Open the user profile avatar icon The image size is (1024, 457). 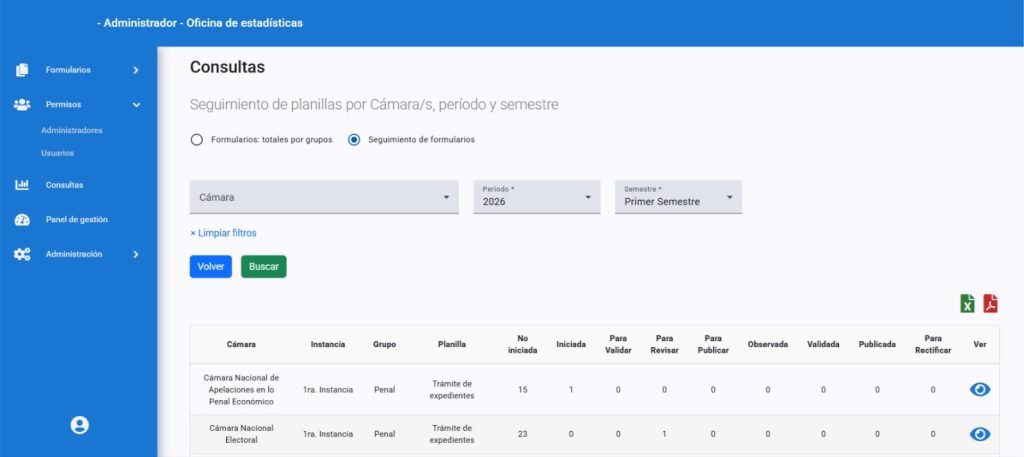(x=80, y=425)
